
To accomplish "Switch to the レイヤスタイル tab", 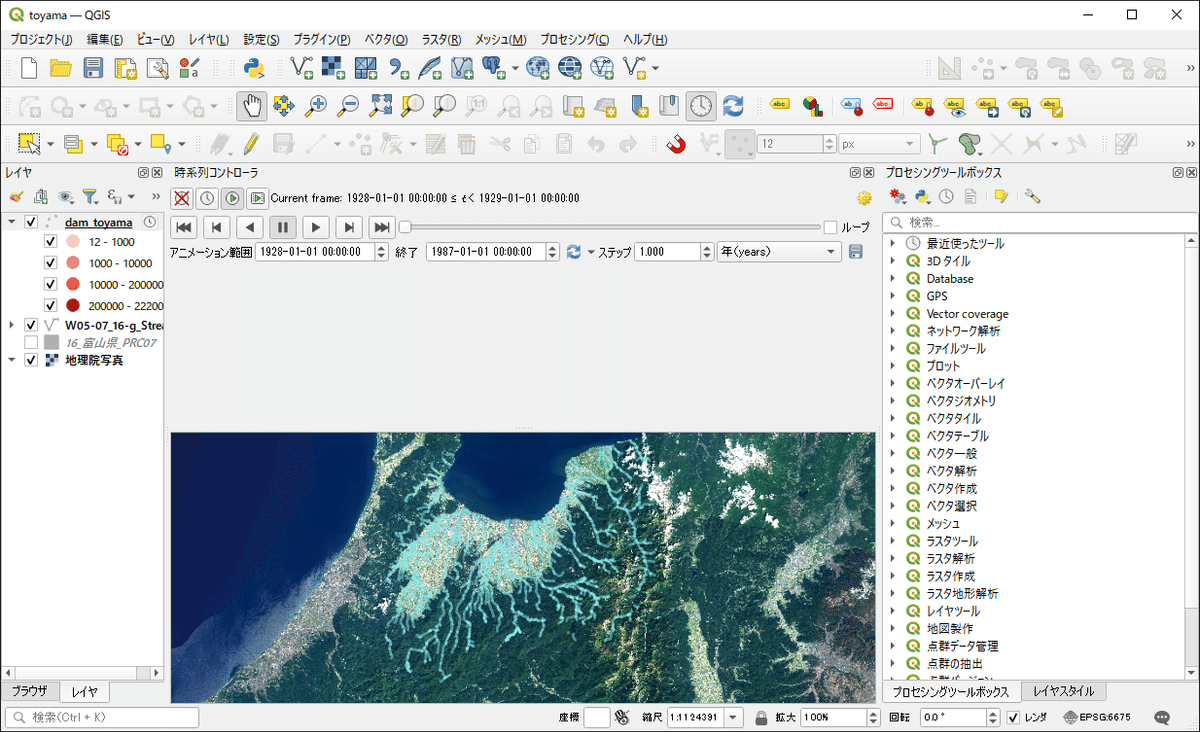I will 1063,691.
